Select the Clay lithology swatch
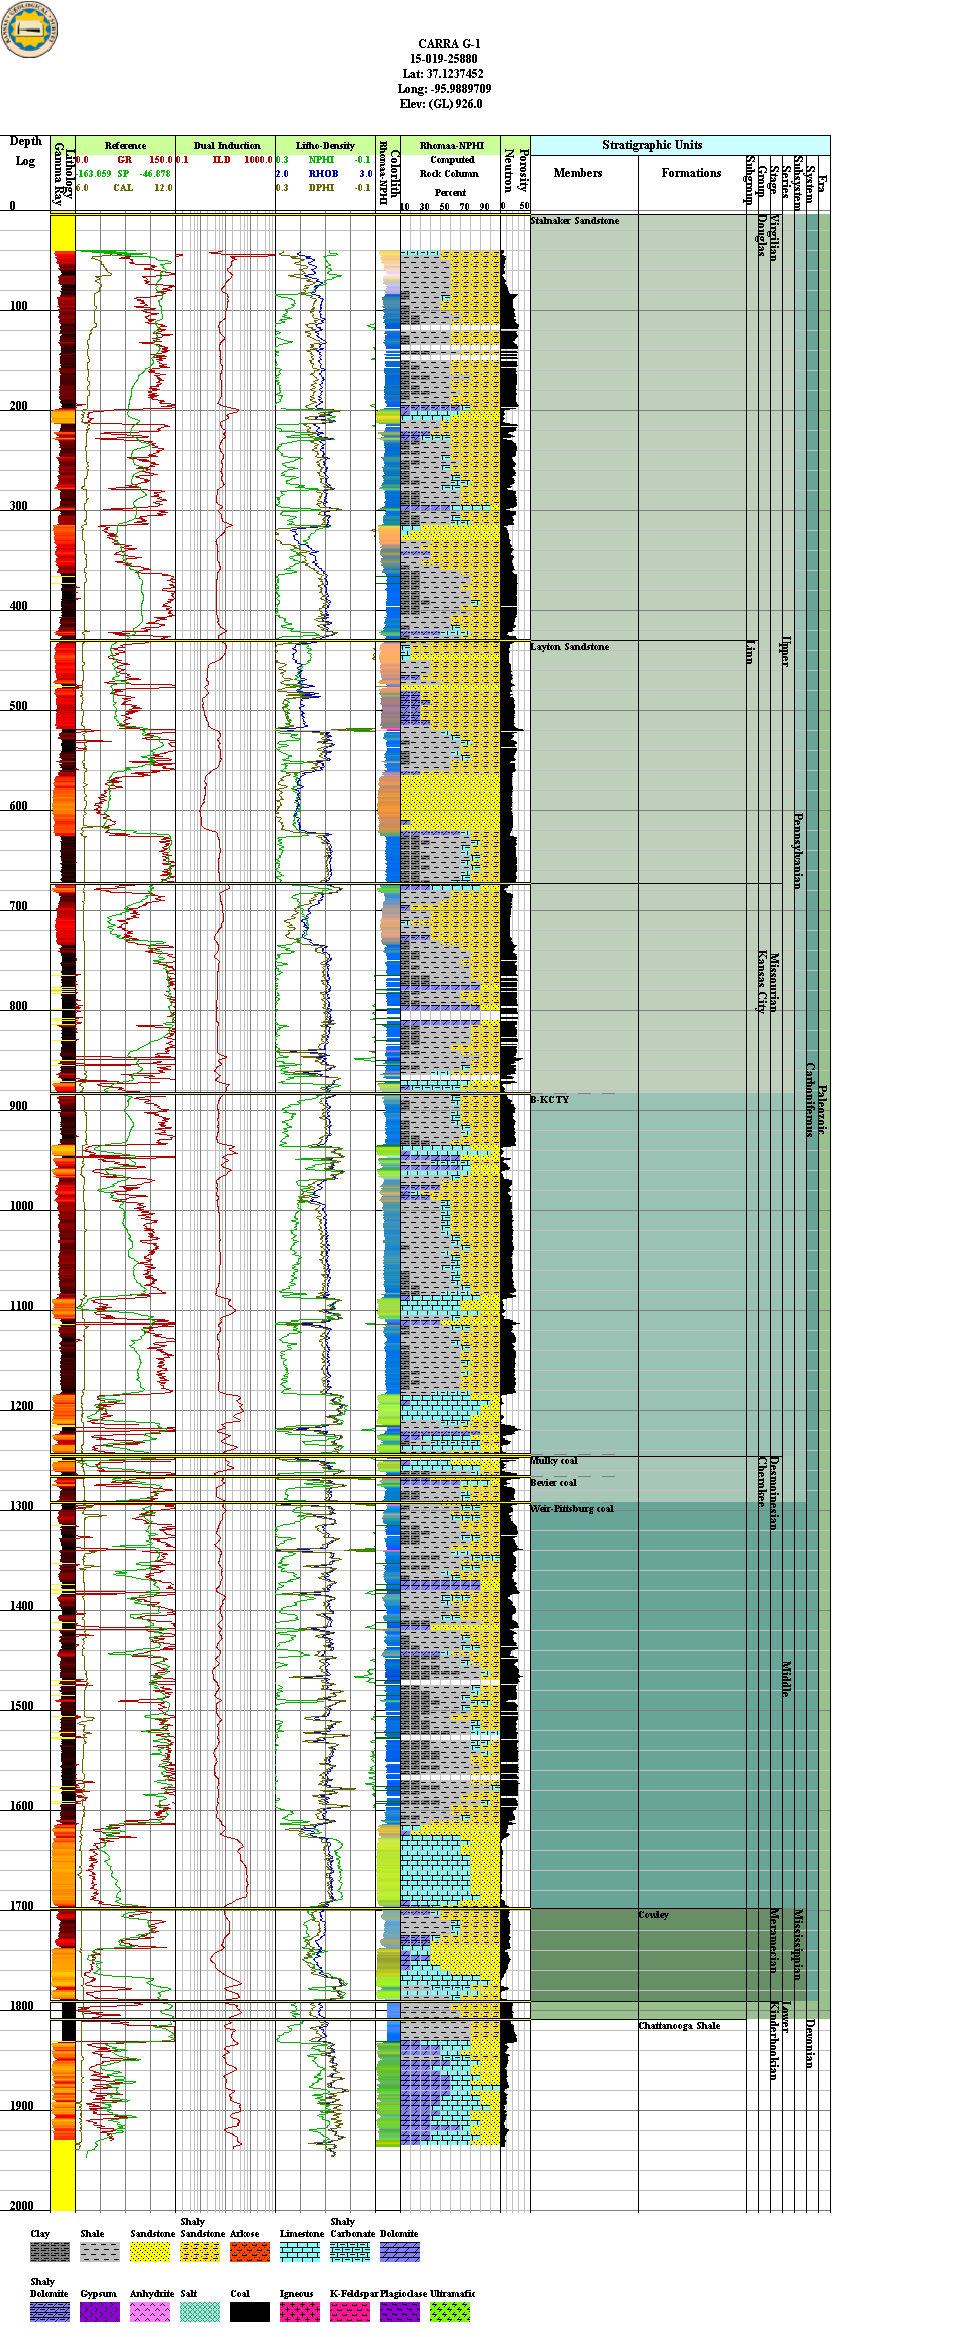This screenshot has width=980, height=2337. [50, 2251]
